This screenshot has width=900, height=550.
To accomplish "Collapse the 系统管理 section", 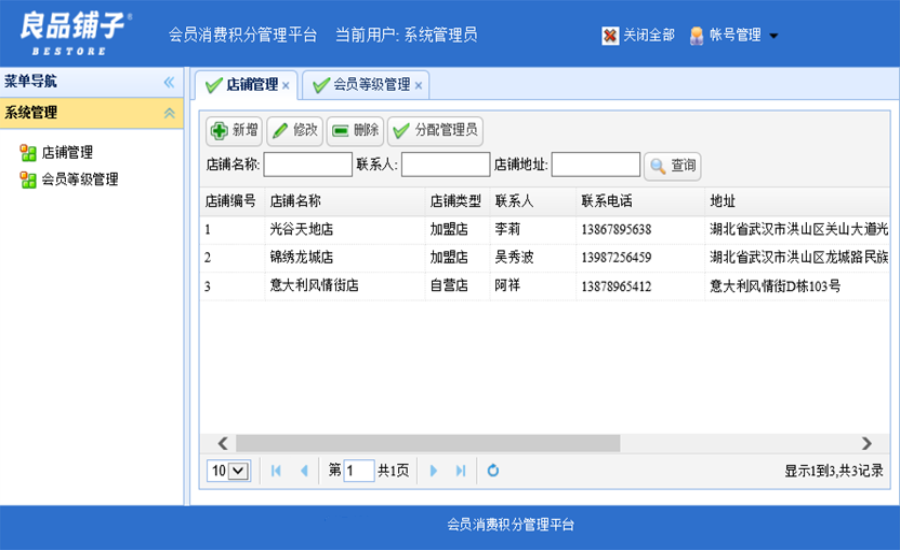I will [x=169, y=113].
